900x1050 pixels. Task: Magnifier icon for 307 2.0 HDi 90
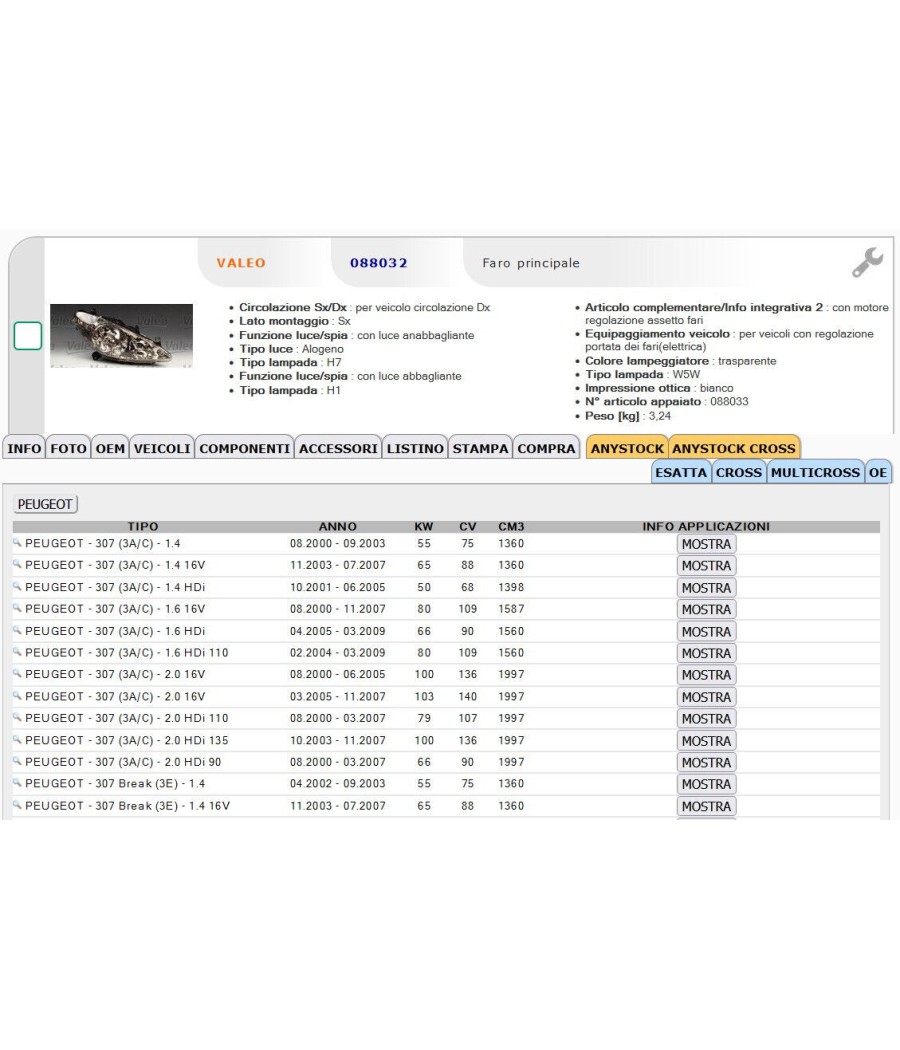17,761
